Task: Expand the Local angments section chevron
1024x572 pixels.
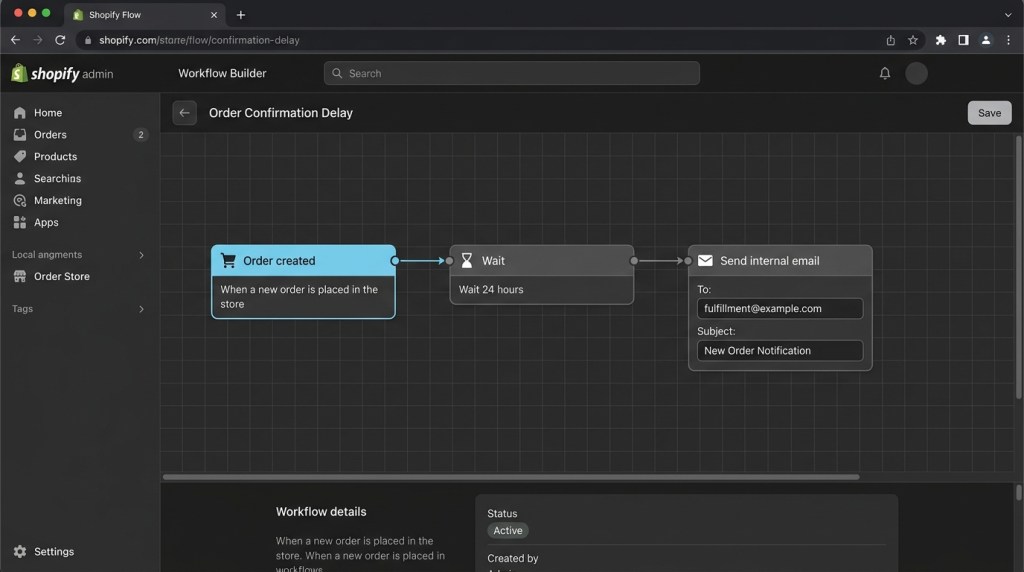Action: pyautogui.click(x=141, y=255)
